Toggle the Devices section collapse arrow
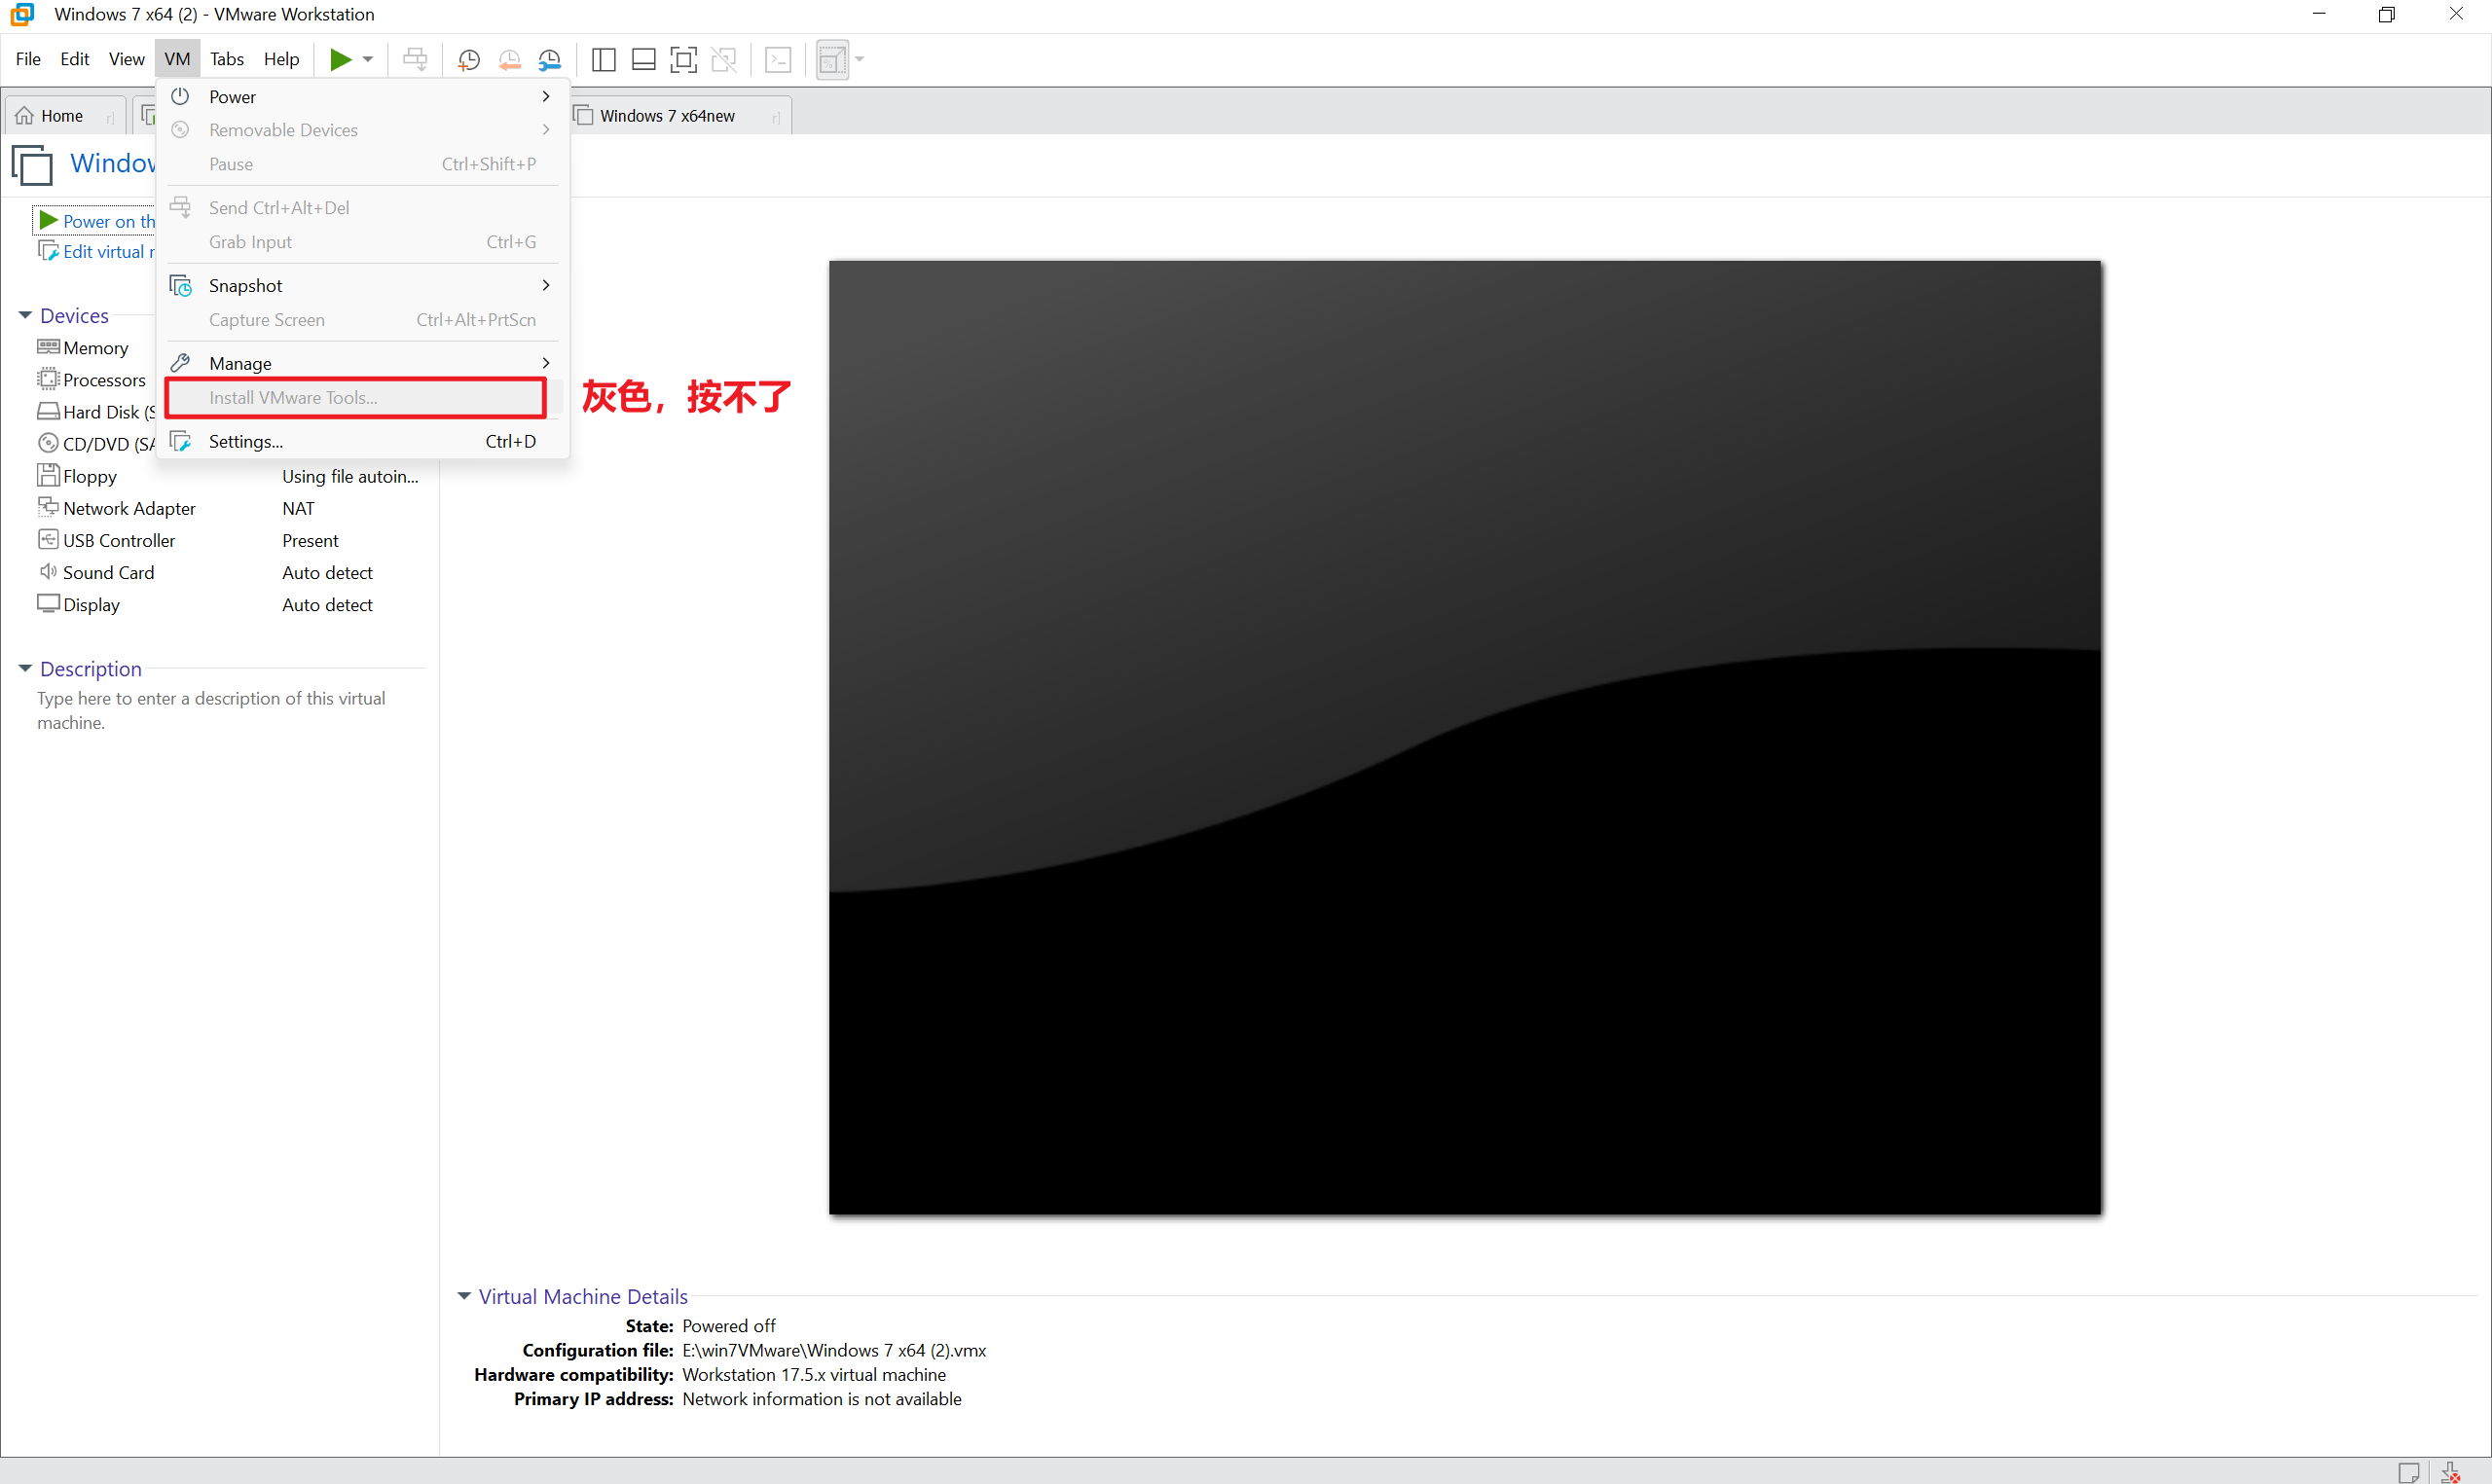The width and height of the screenshot is (2492, 1484). pyautogui.click(x=24, y=314)
